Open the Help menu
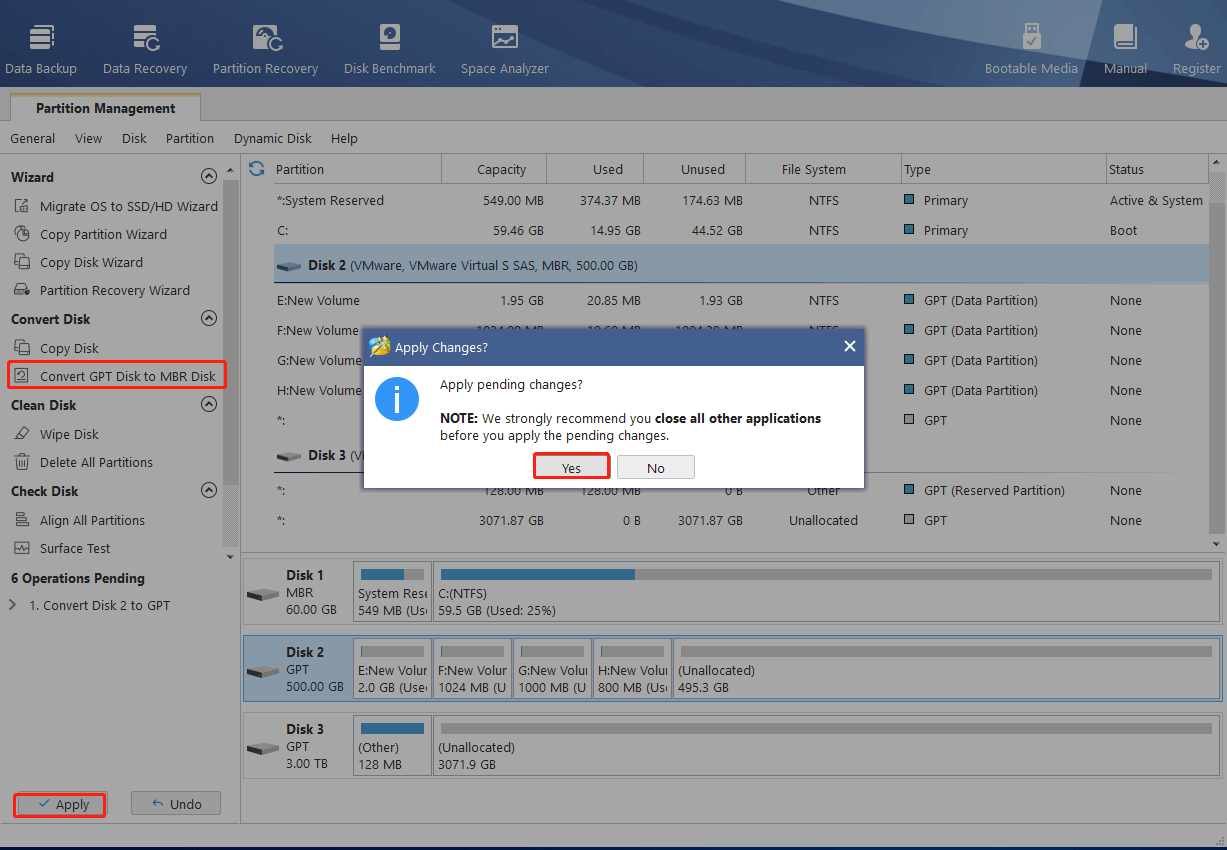Image resolution: width=1227 pixels, height=850 pixels. 344,138
